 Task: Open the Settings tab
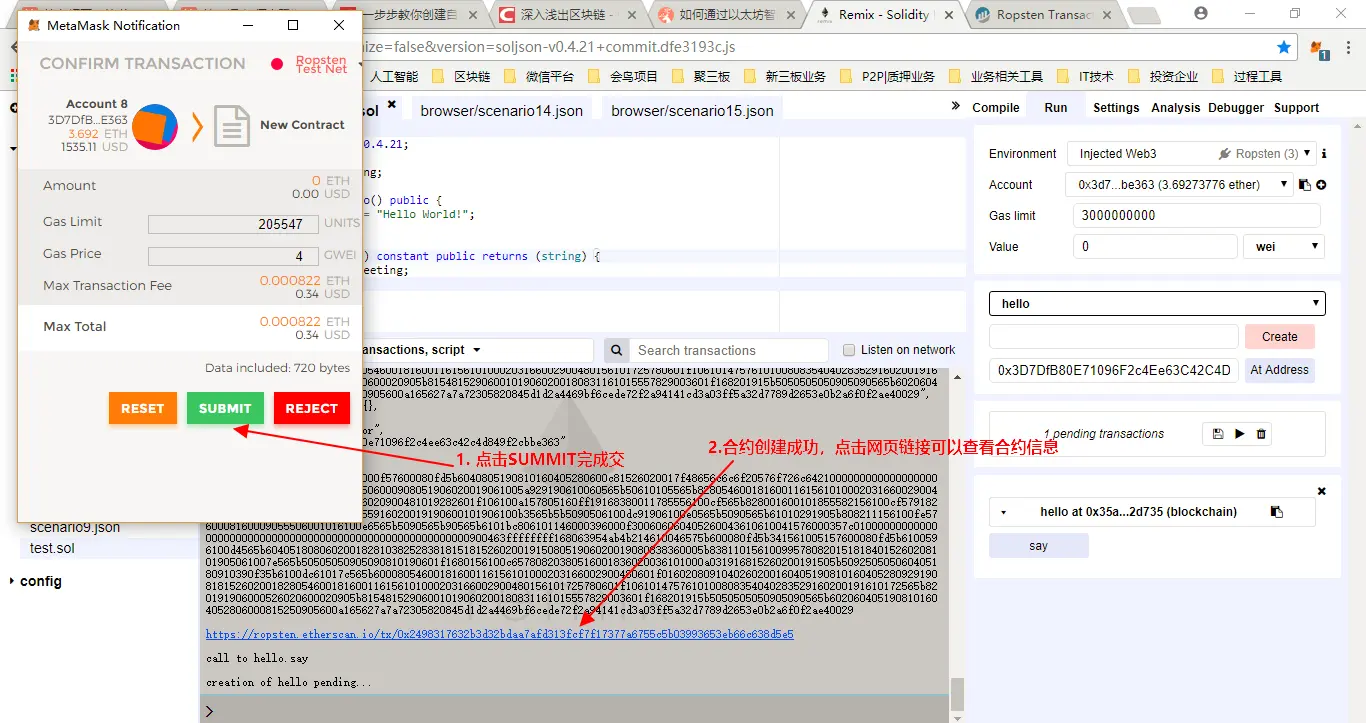1116,107
